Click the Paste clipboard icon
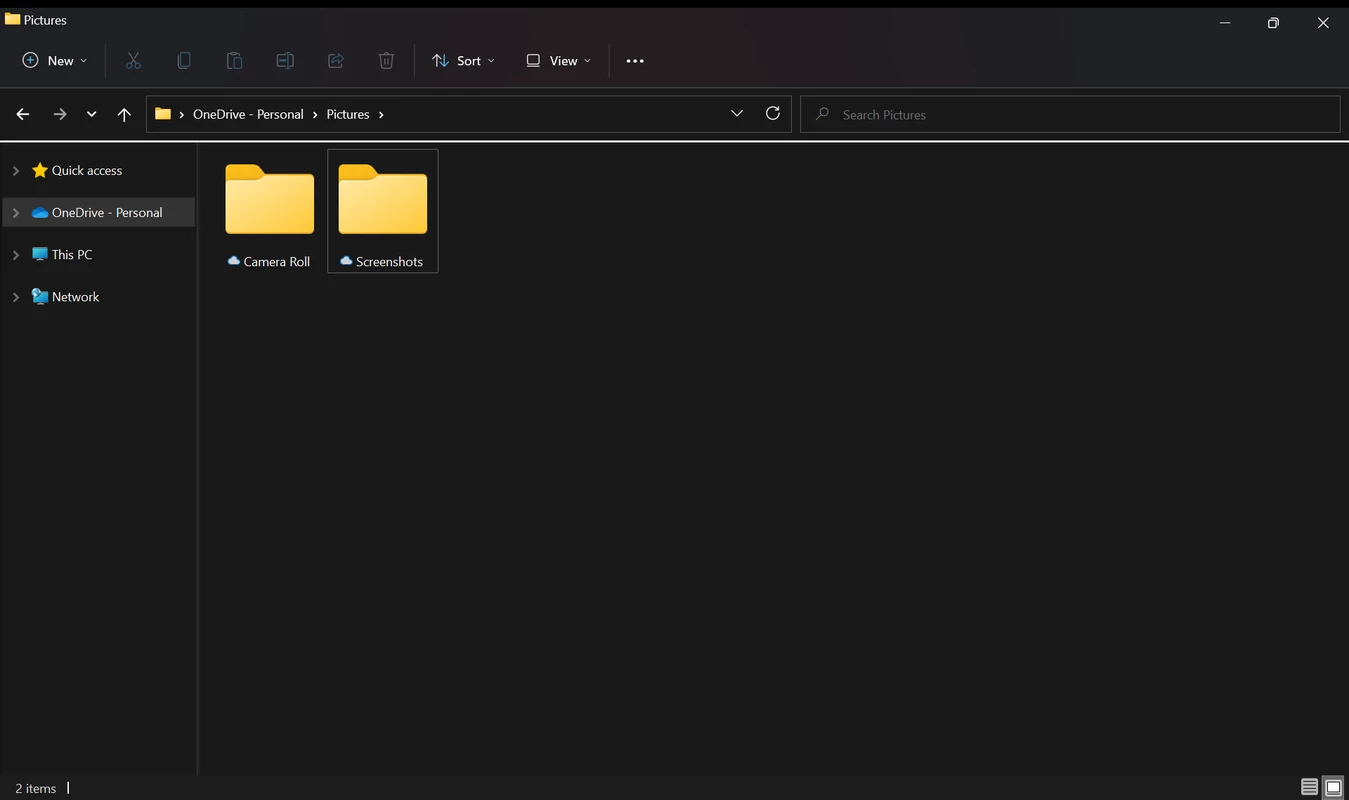The height and width of the screenshot is (800, 1349). point(234,61)
